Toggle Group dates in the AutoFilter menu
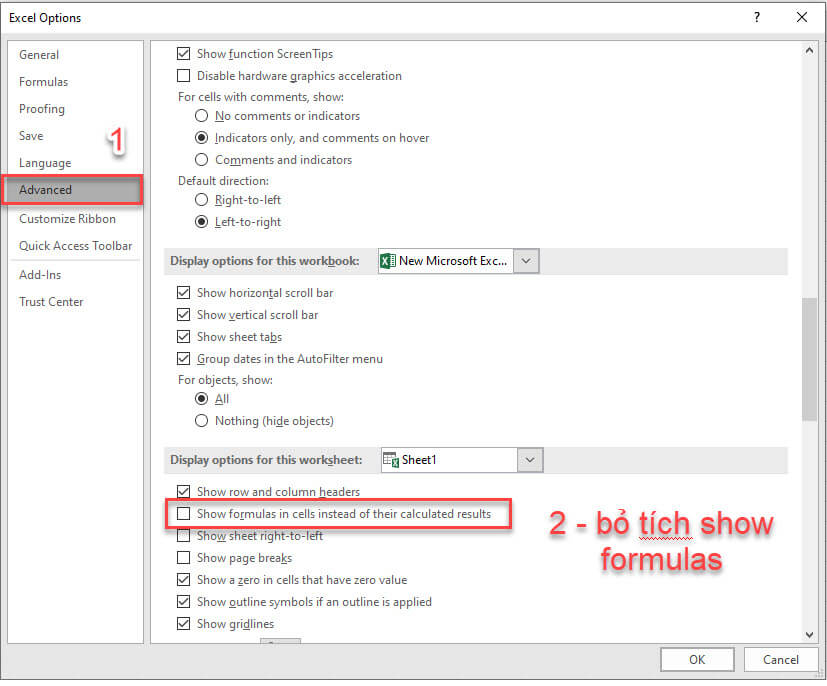 pyautogui.click(x=184, y=359)
